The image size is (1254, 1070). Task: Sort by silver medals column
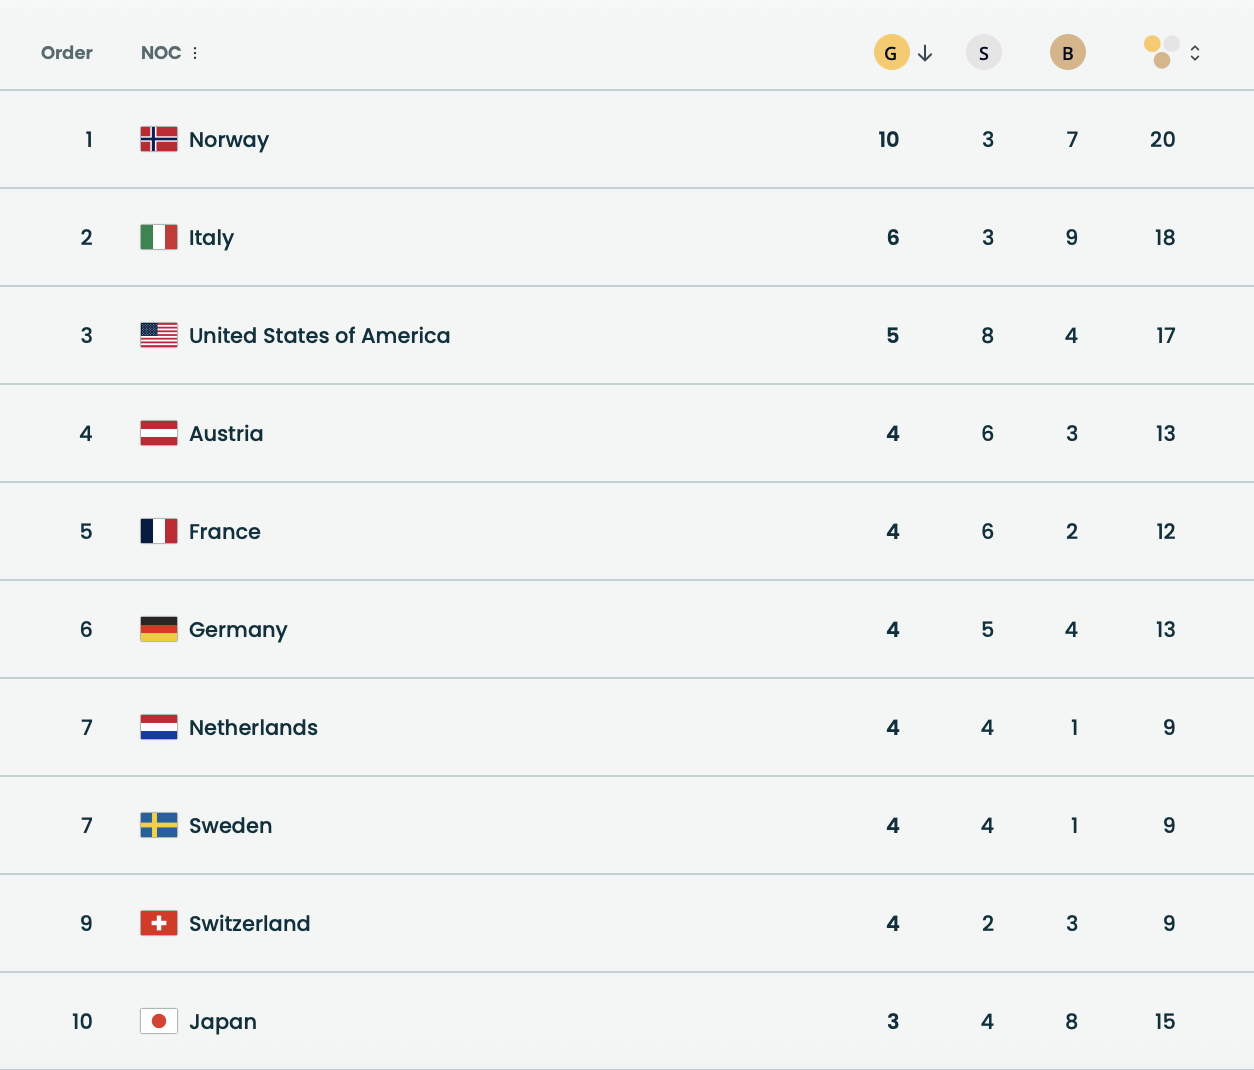(x=983, y=53)
